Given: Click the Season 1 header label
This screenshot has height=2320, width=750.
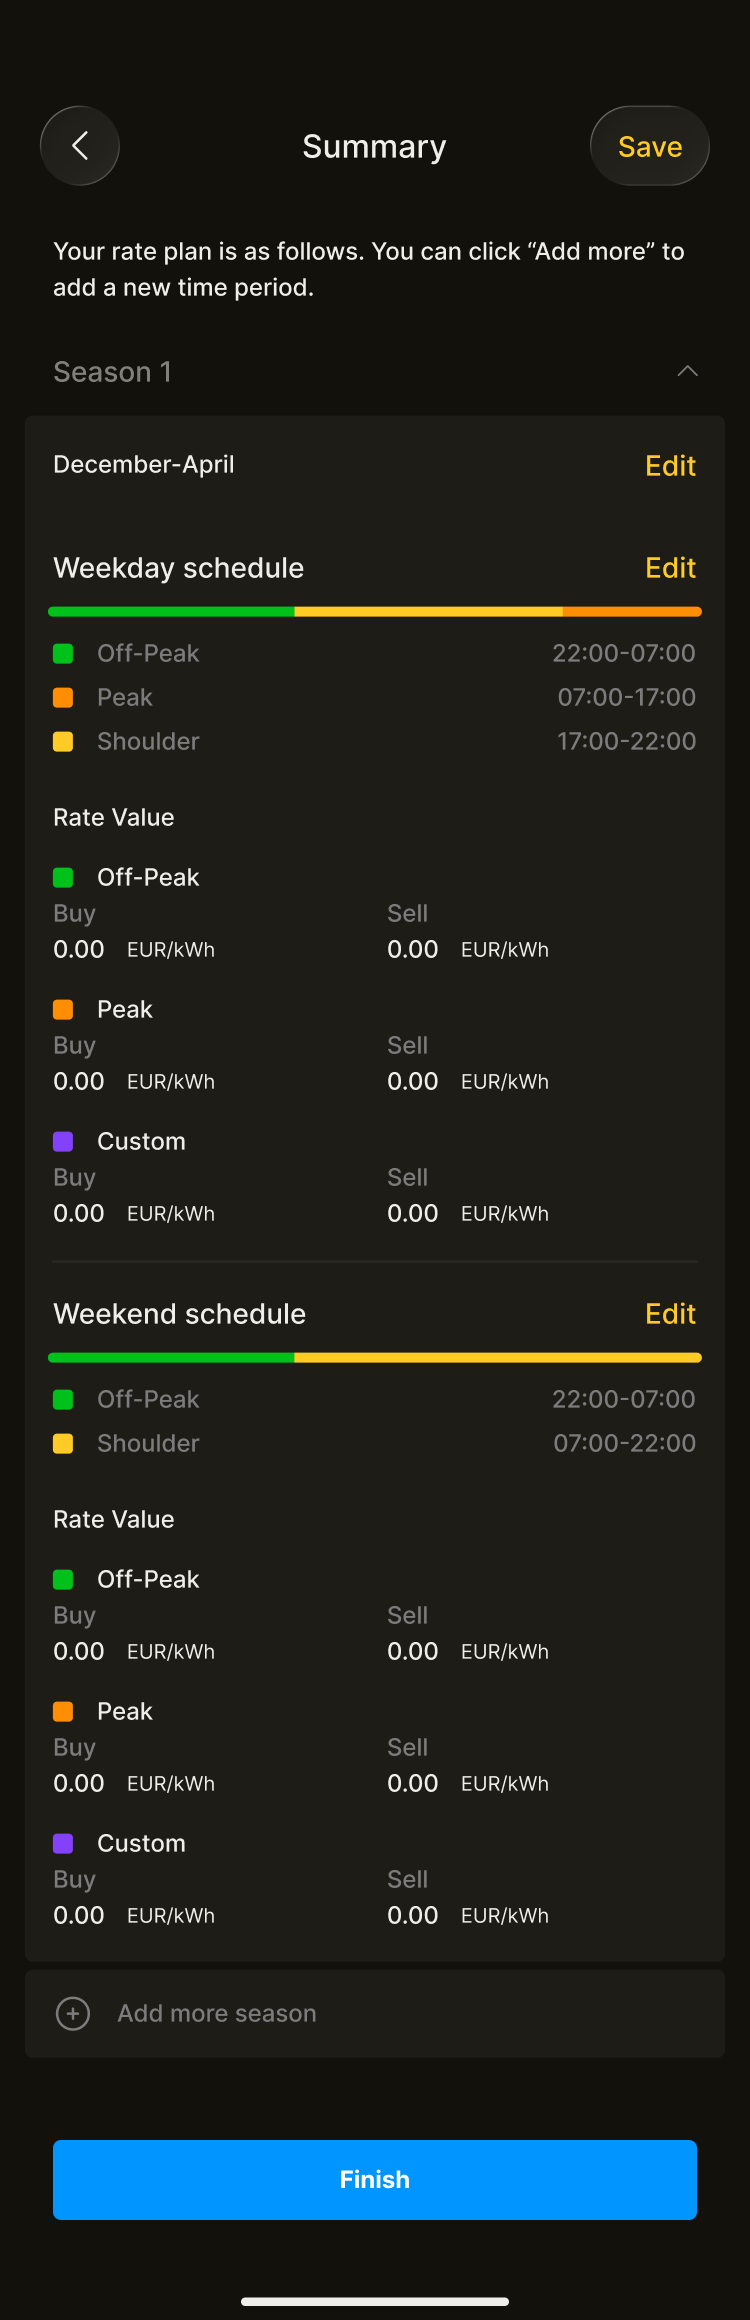Looking at the screenshot, I should (112, 372).
